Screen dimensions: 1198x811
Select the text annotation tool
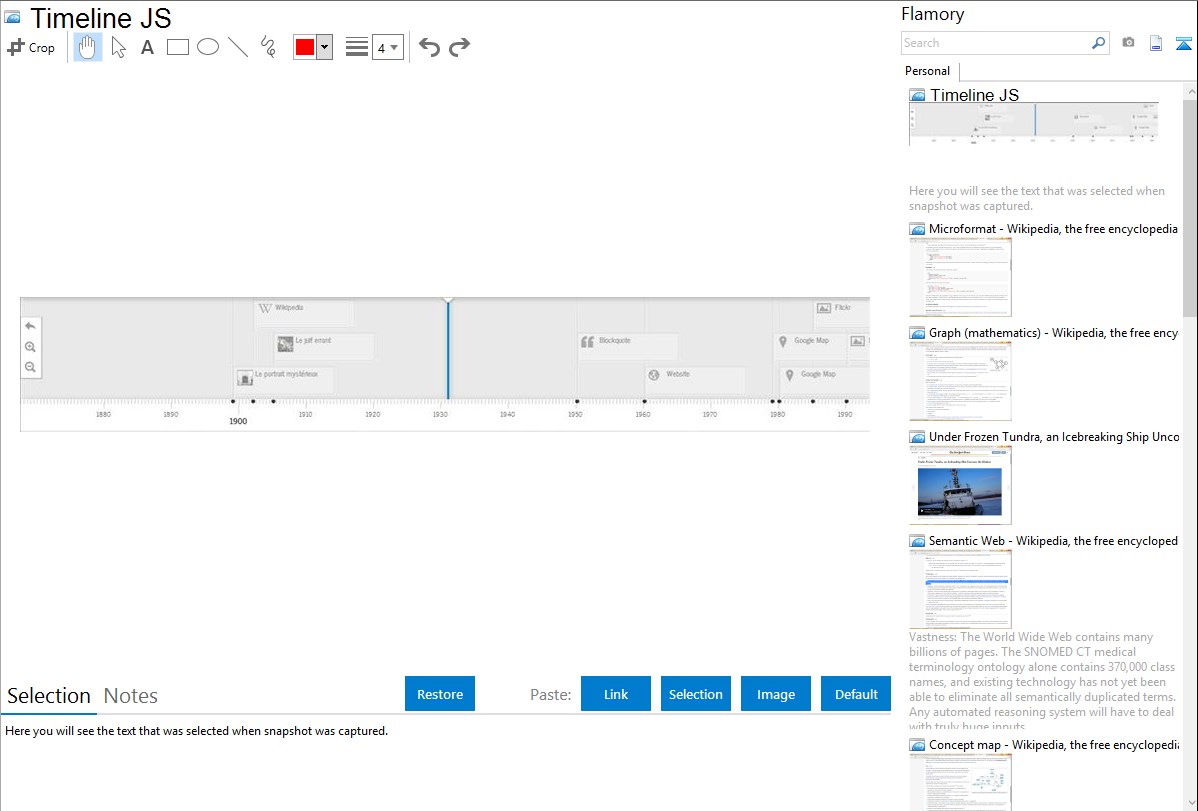coord(147,47)
